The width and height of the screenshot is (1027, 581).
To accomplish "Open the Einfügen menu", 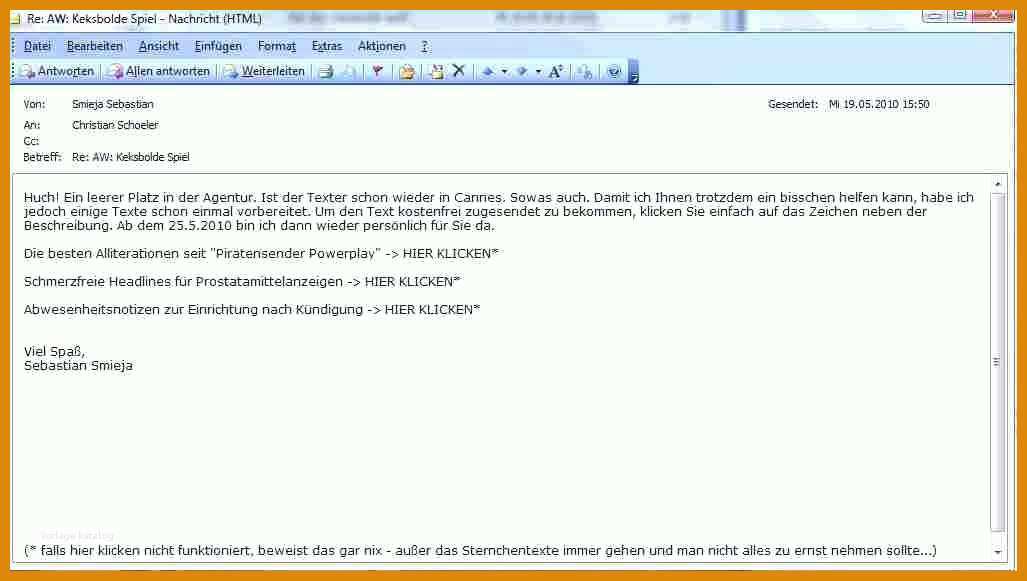I will (x=218, y=47).
